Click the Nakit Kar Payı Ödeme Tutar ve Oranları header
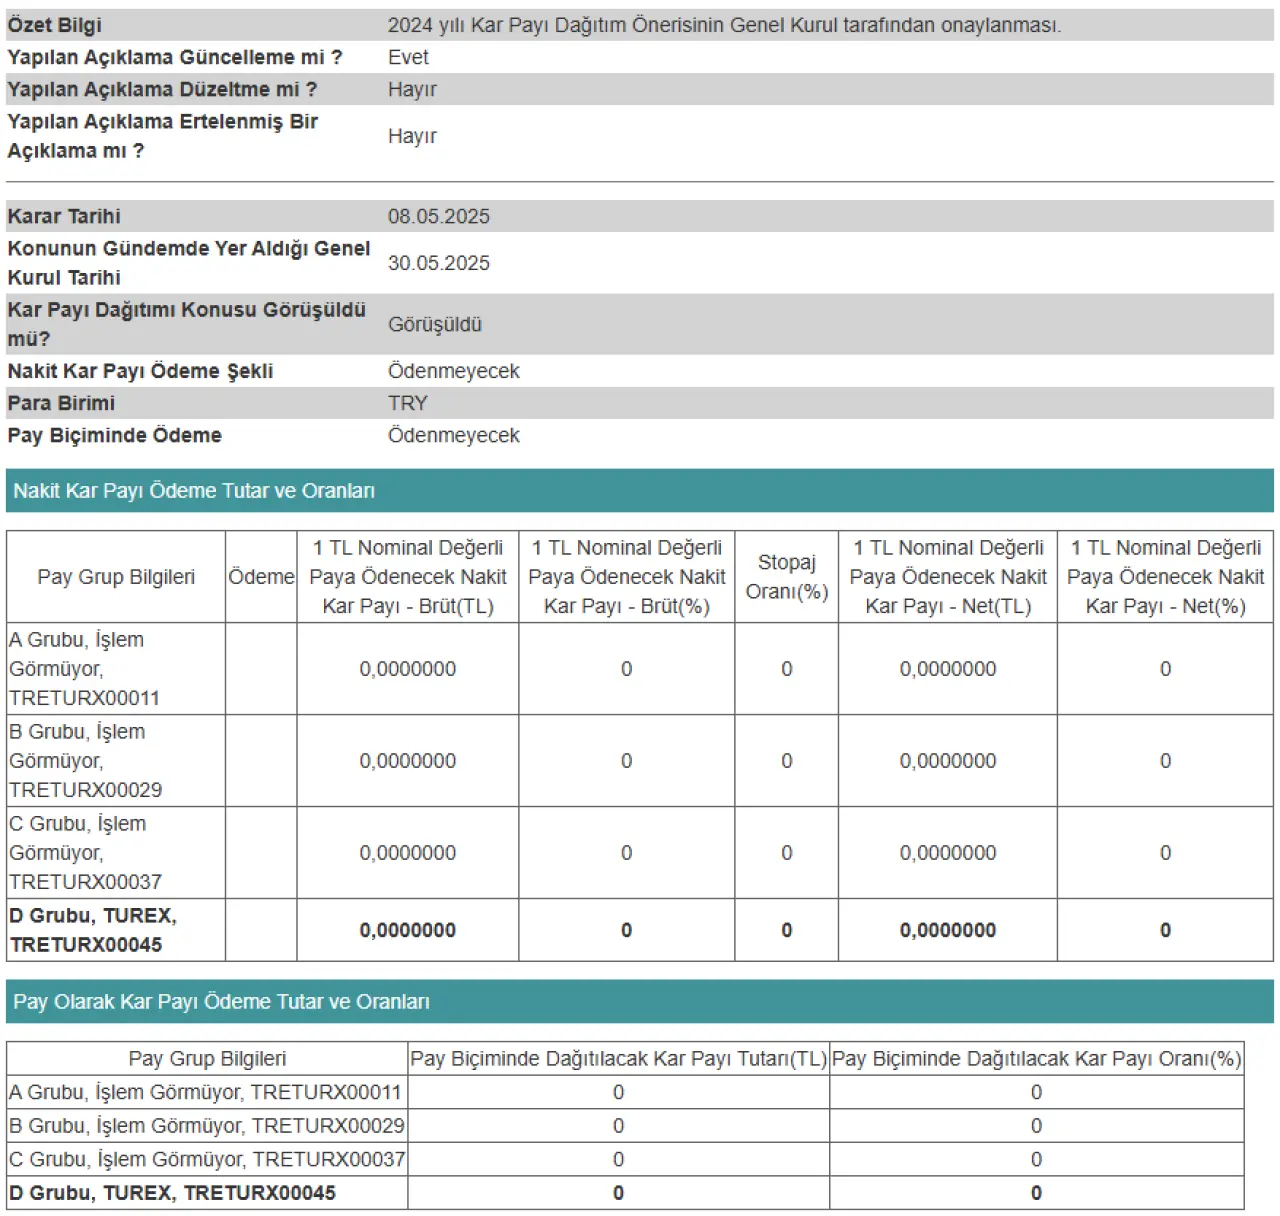 [194, 491]
